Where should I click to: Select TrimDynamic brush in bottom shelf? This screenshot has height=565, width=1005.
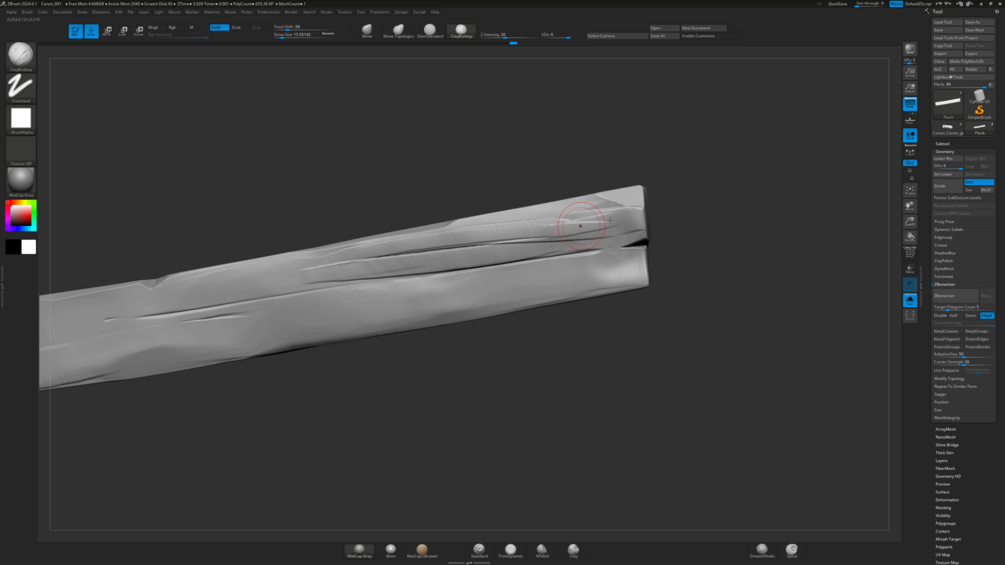coord(510,550)
